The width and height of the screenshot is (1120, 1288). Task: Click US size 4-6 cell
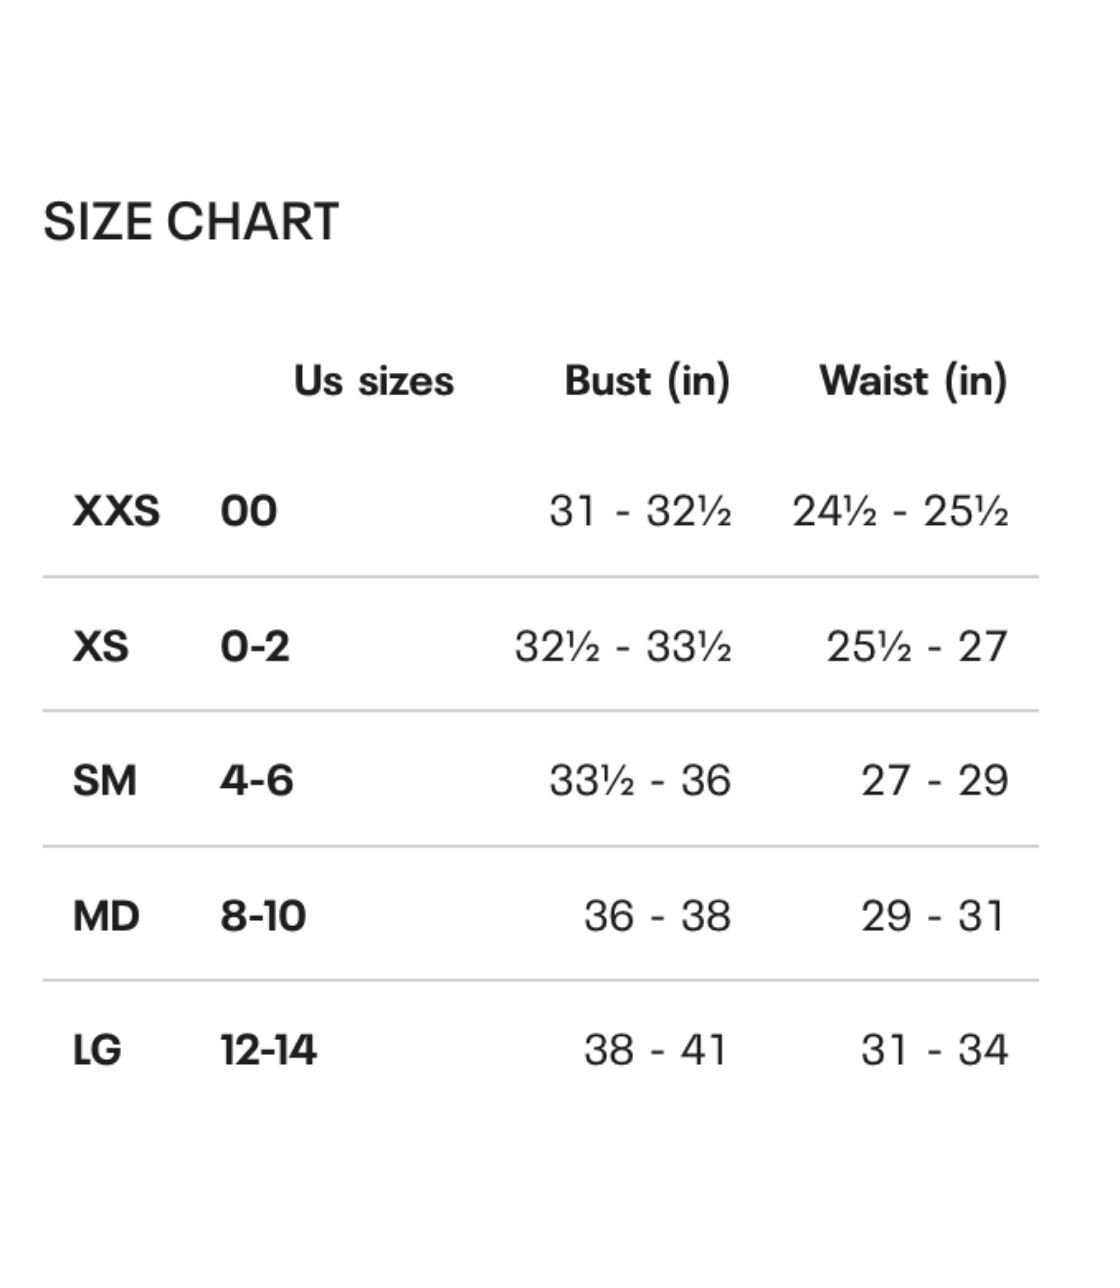257,781
